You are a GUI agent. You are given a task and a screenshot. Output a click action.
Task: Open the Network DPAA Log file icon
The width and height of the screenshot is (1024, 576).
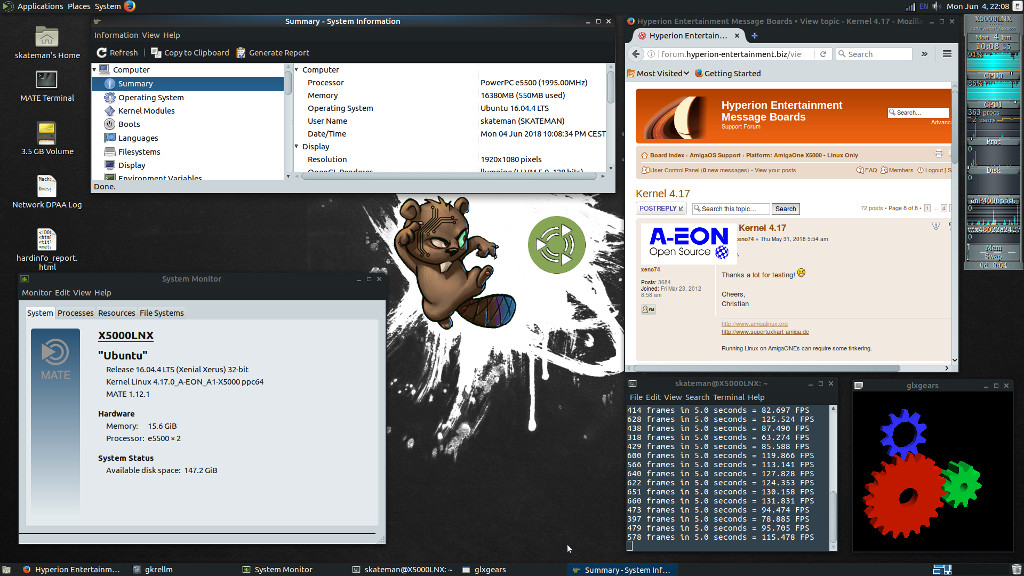tap(46, 186)
